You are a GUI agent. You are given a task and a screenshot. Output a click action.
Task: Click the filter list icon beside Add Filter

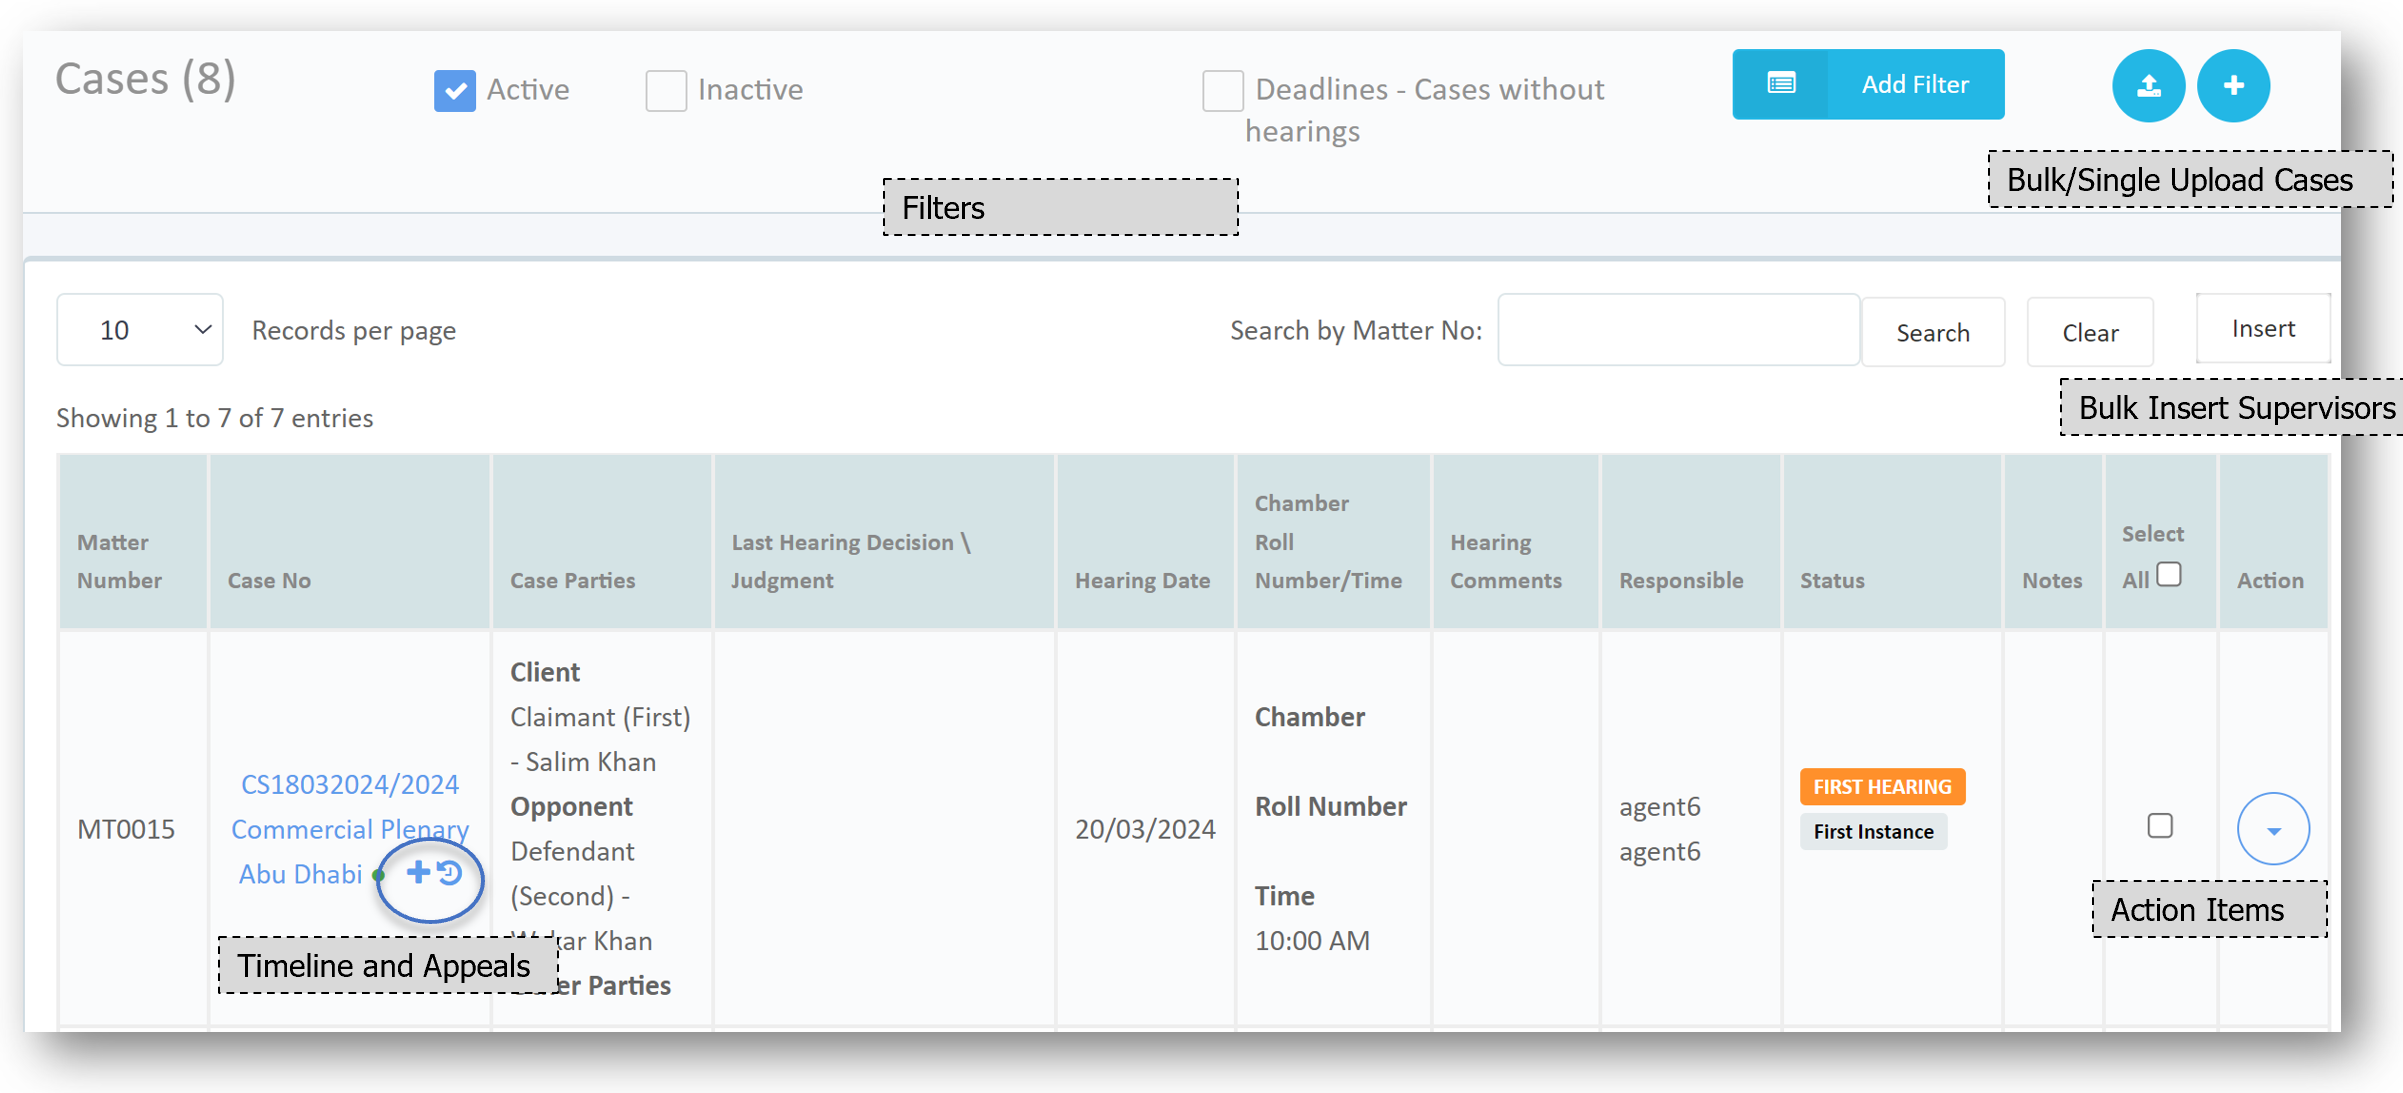1781,84
